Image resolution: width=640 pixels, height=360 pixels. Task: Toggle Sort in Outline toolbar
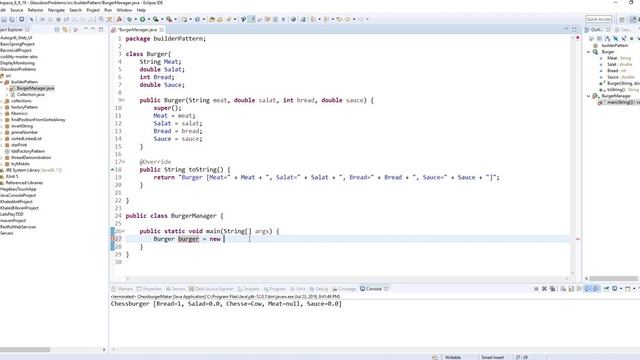607,38
